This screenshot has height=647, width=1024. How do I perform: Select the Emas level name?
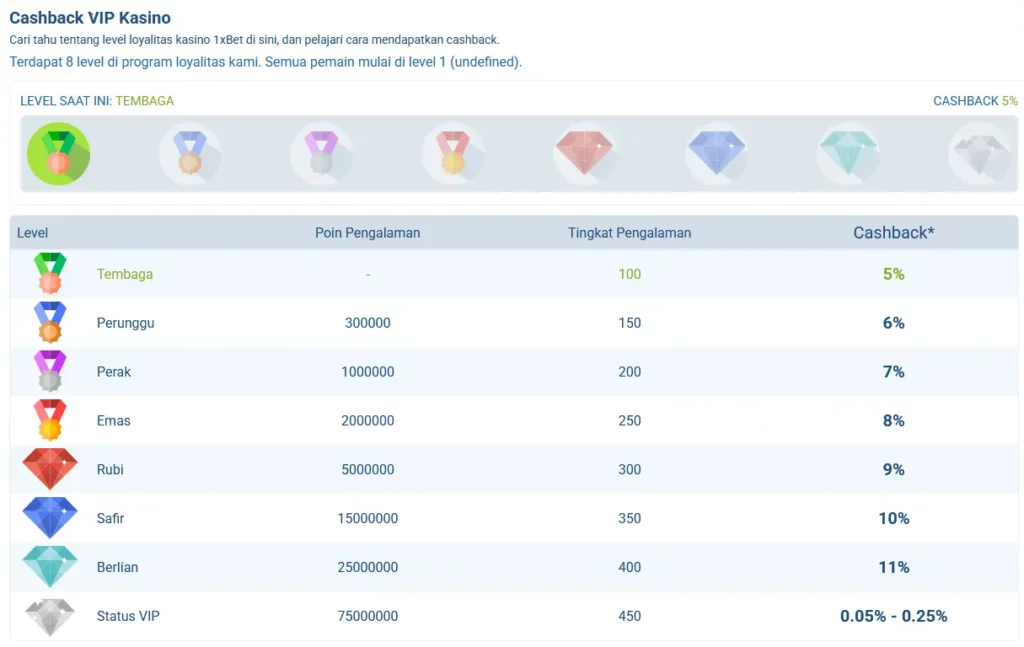pyautogui.click(x=114, y=420)
